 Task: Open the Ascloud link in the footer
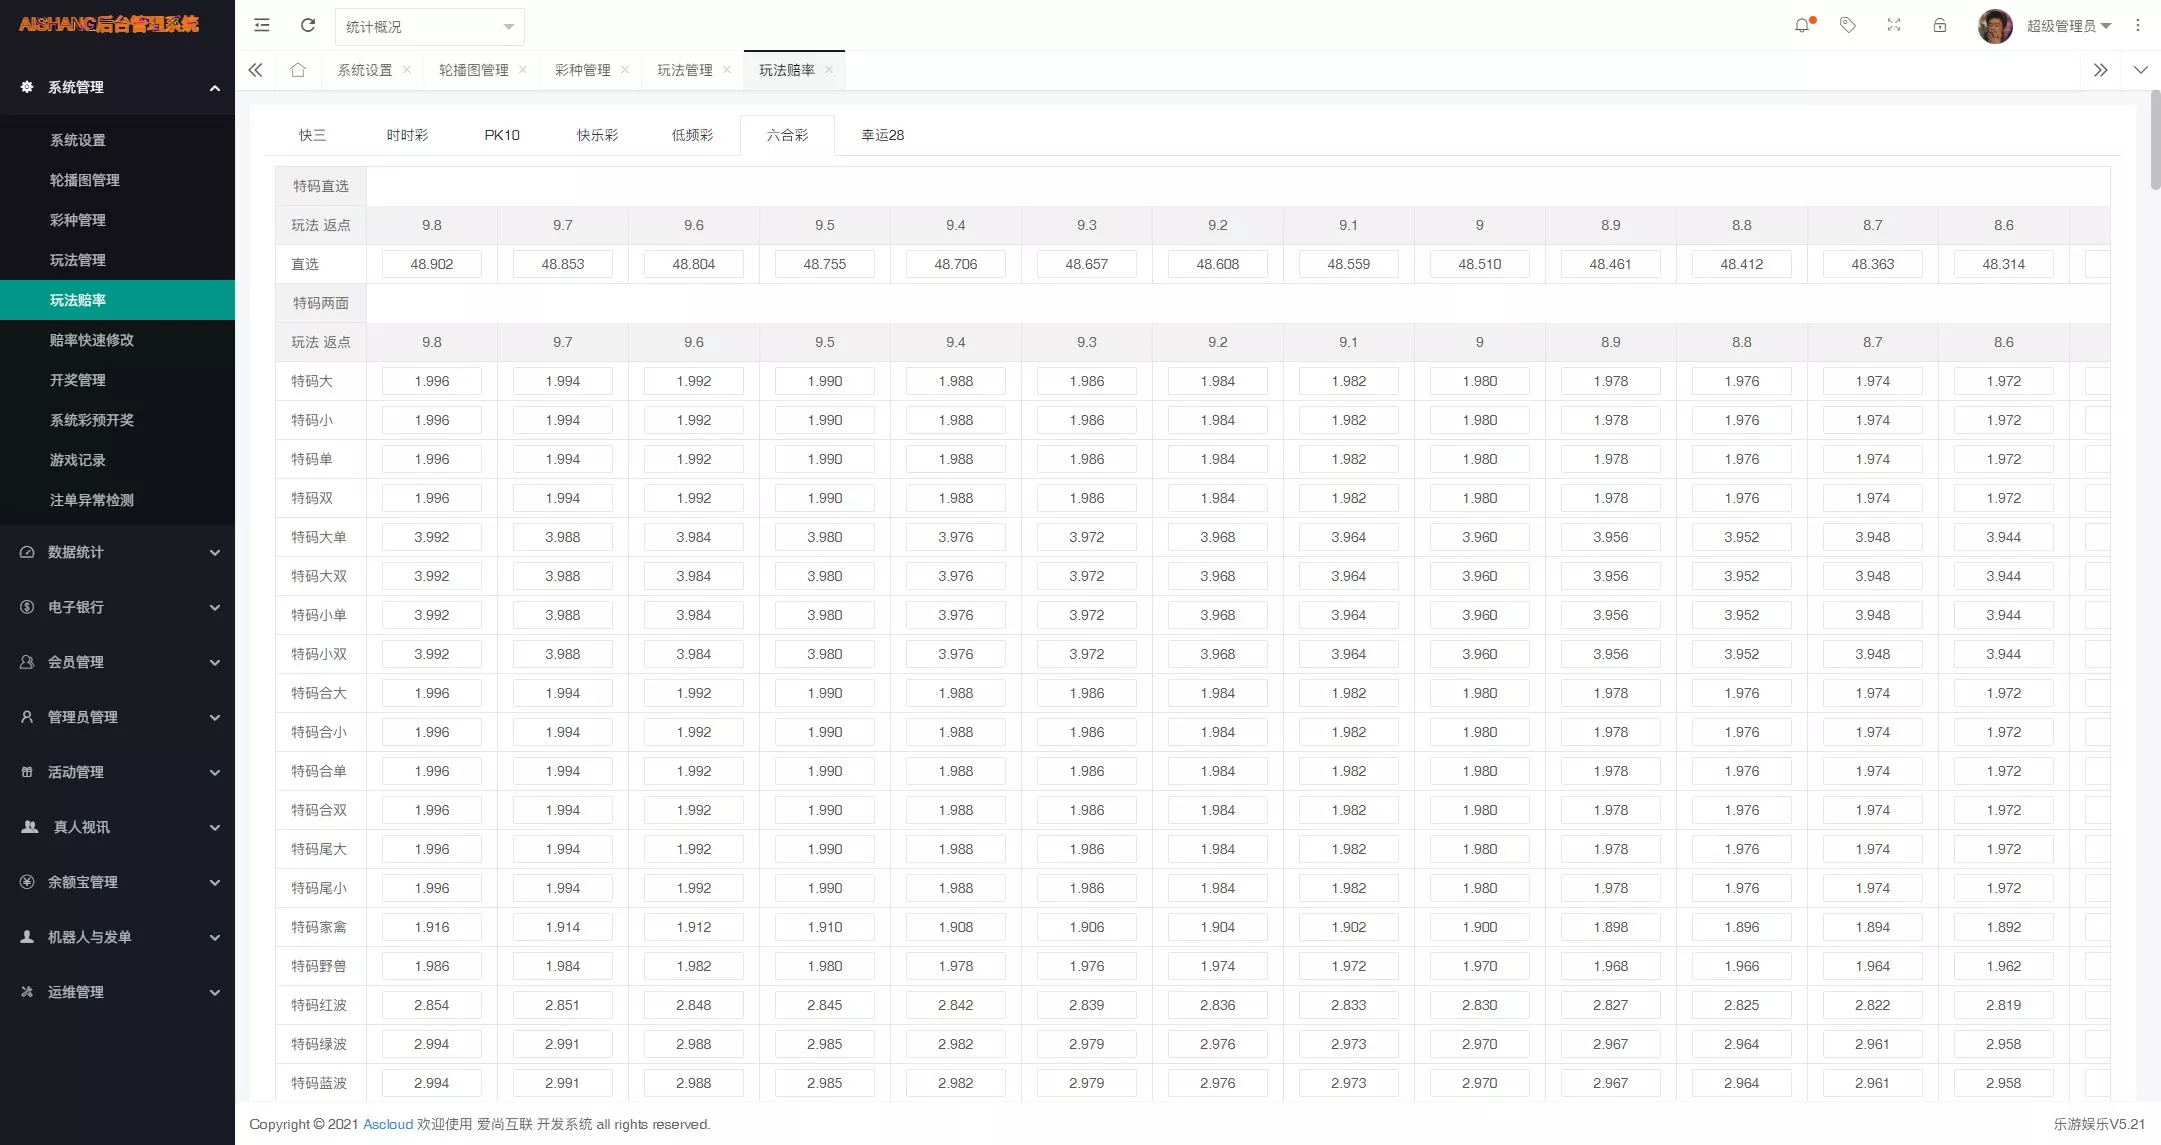[x=387, y=1124]
